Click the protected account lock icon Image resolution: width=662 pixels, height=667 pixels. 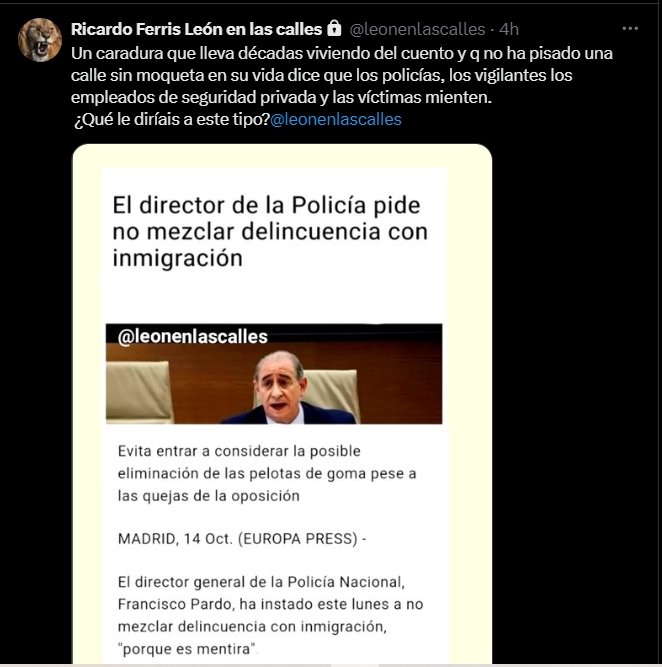tap(334, 29)
